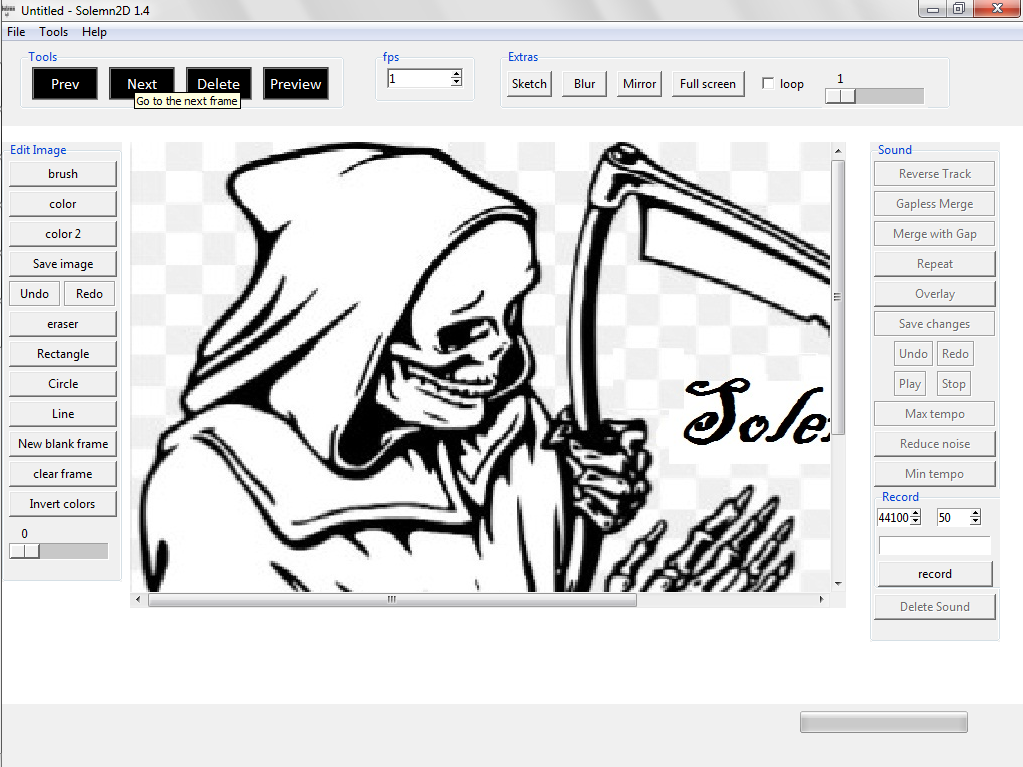Screen dimensions: 1023x767
Task: Click Delete Sound
Action: pyautogui.click(x=934, y=607)
